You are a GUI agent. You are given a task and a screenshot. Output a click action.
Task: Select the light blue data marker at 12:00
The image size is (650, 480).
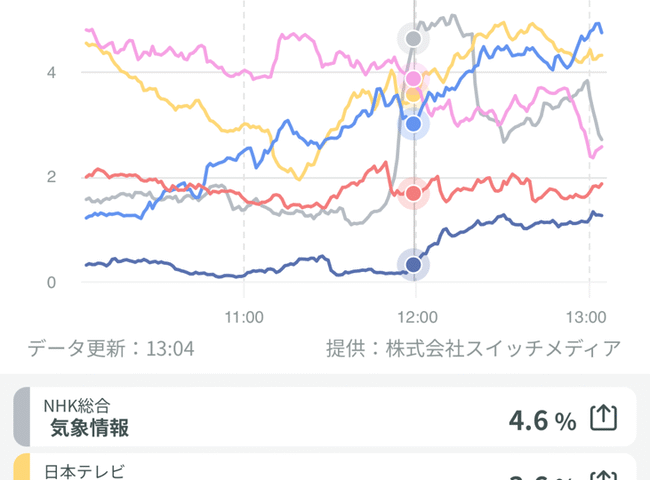click(413, 124)
